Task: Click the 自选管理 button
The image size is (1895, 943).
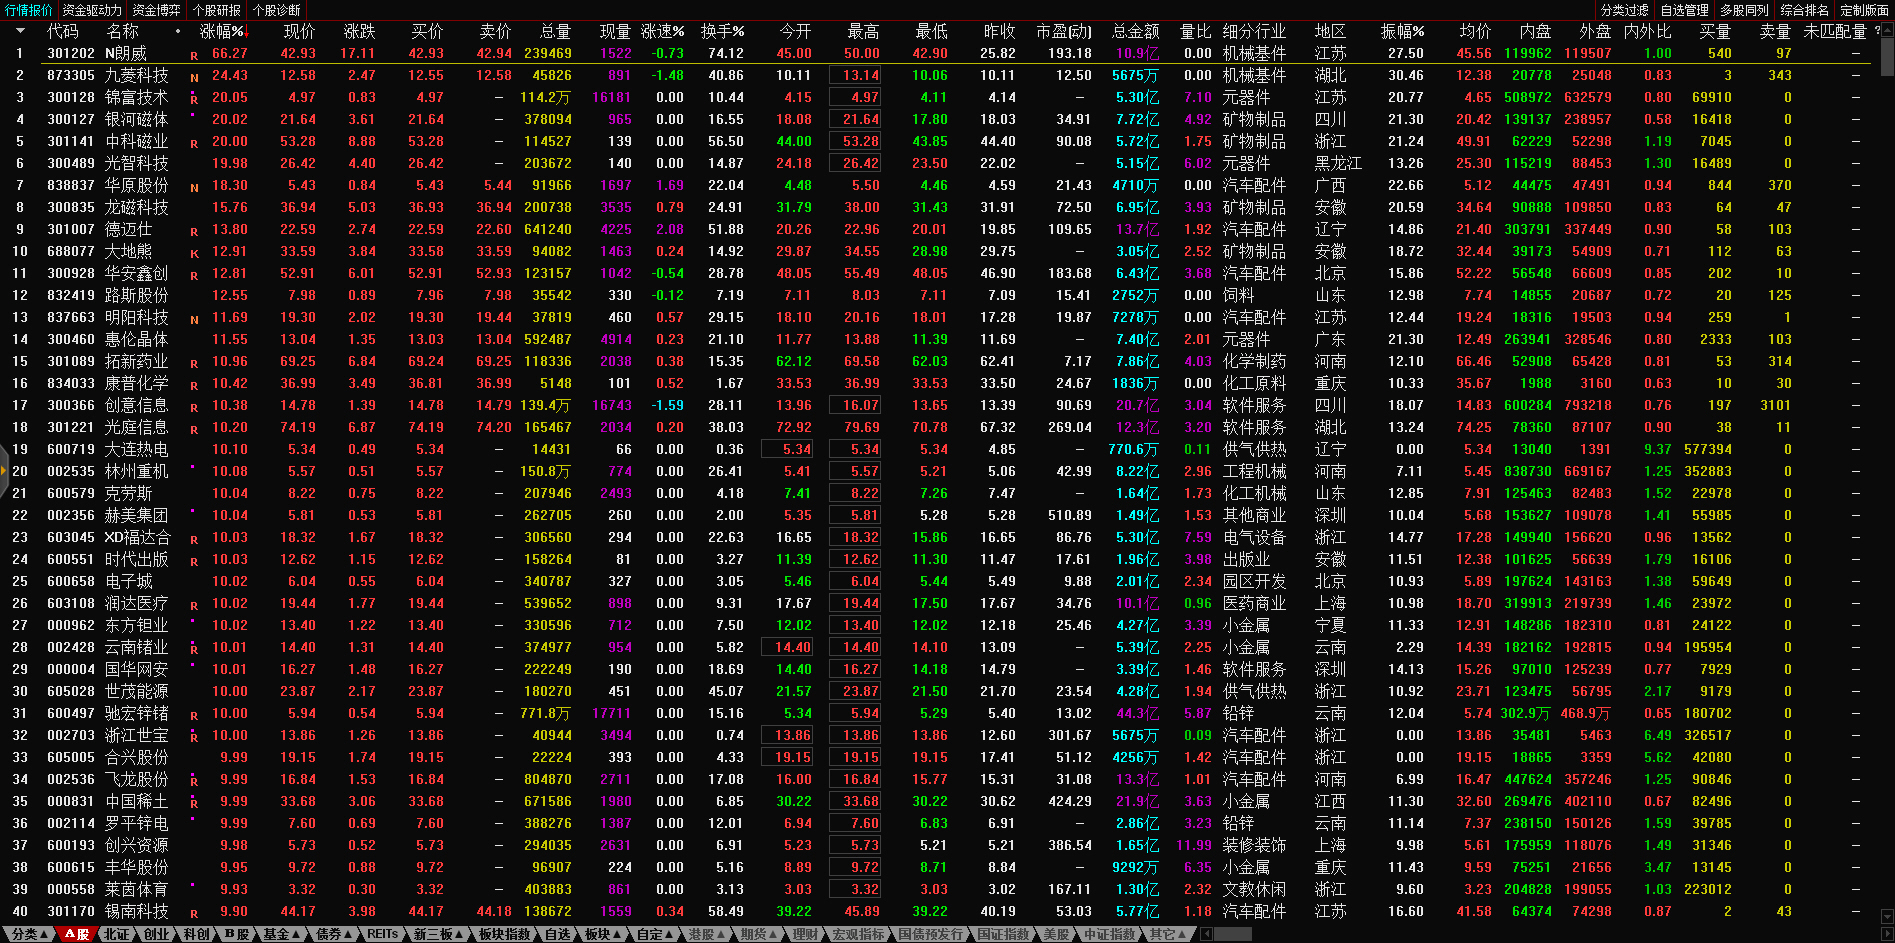Action: (x=1684, y=10)
